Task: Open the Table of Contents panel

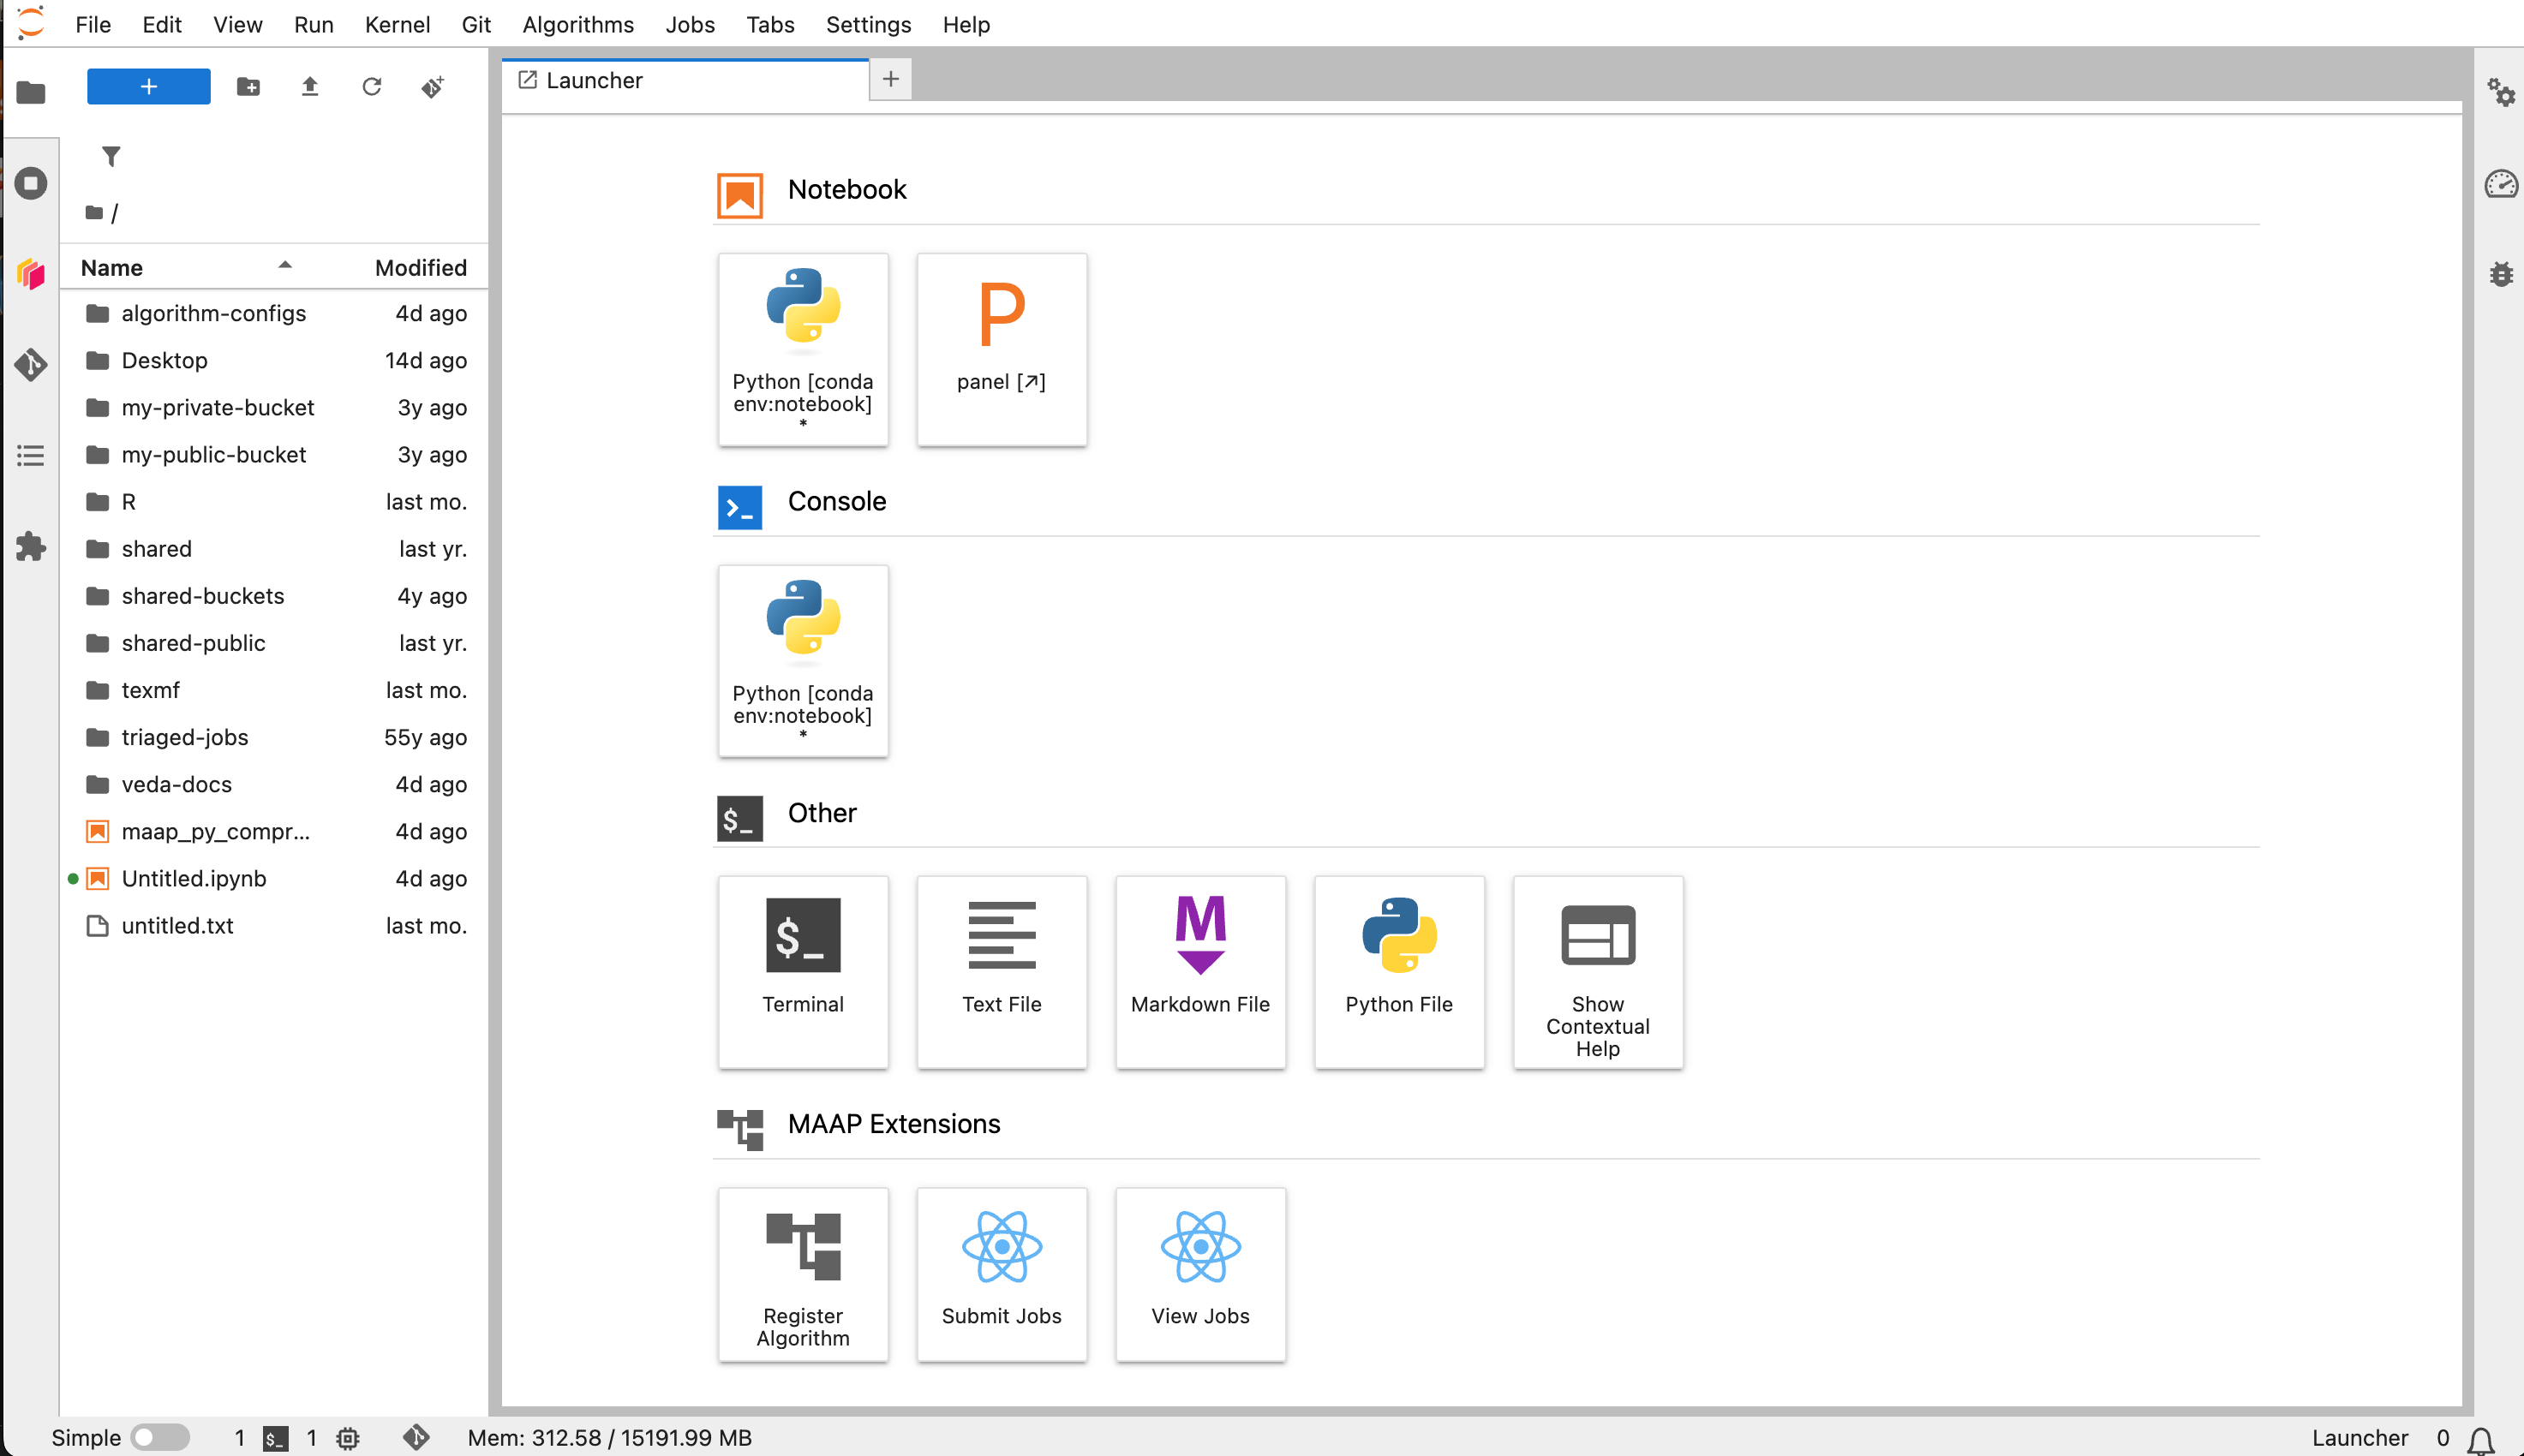Action: click(31, 456)
